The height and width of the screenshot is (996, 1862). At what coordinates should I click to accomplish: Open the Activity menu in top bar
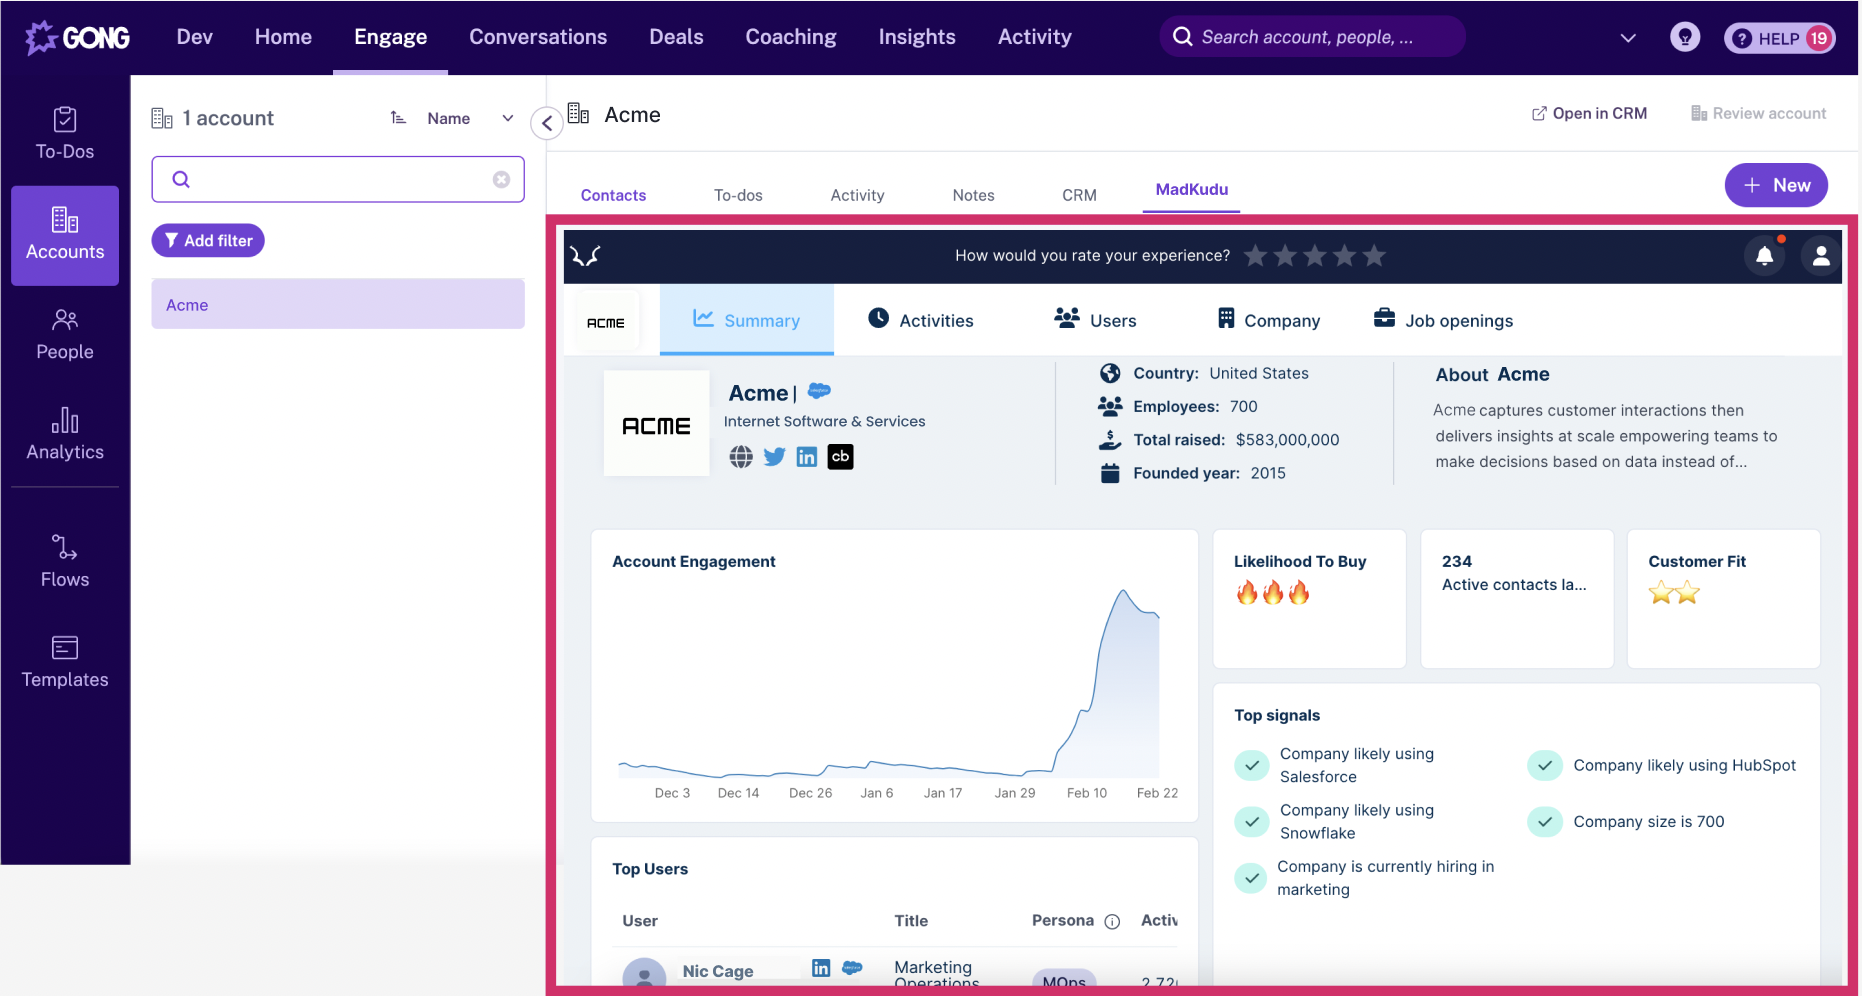click(x=1034, y=37)
